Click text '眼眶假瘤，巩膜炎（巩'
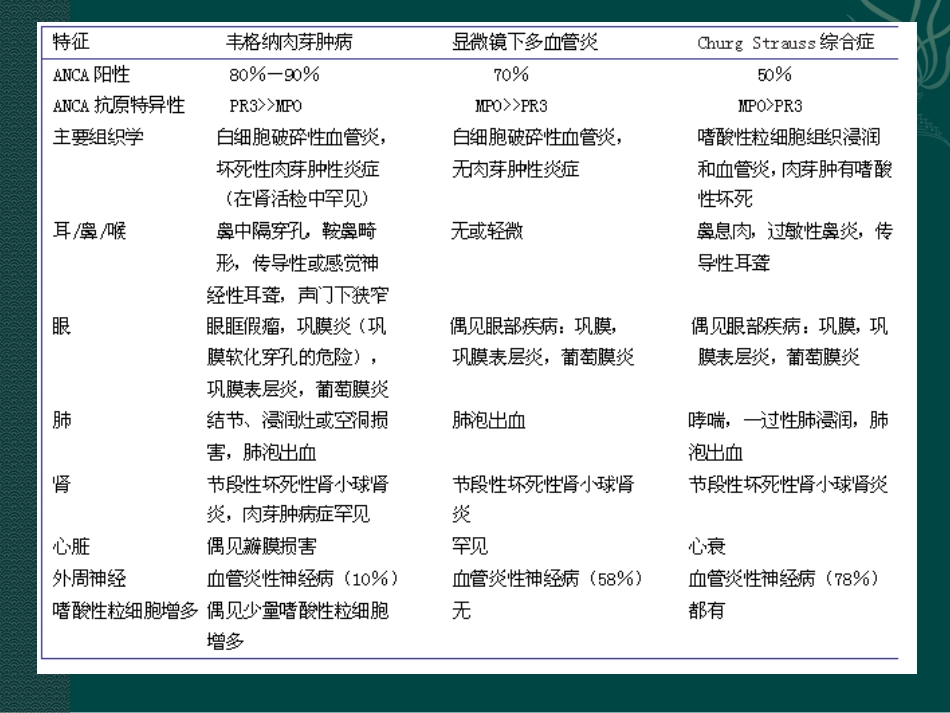 pos(296,327)
